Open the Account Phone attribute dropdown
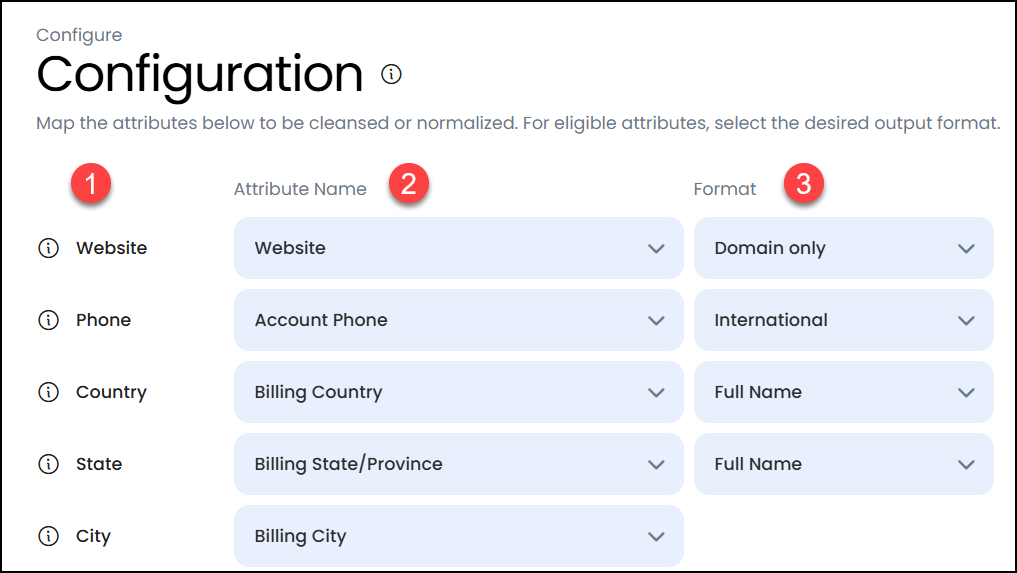This screenshot has width=1017, height=573. point(458,320)
